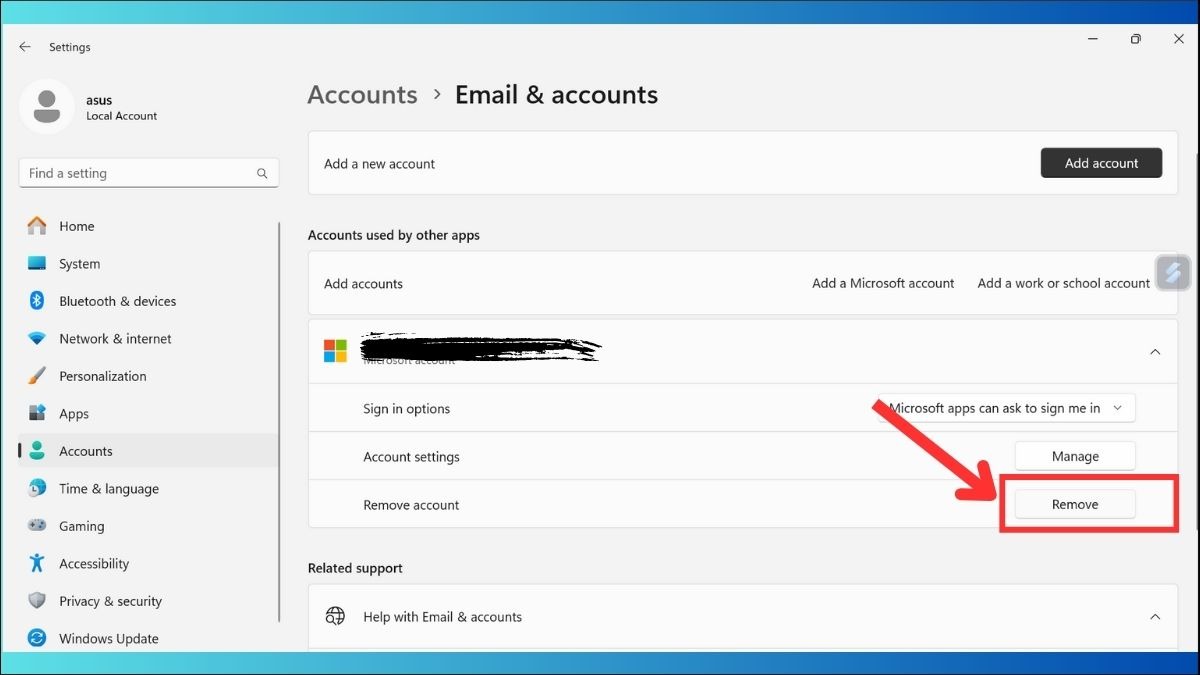Click the Sign in options row label
The image size is (1200, 675).
pos(407,409)
